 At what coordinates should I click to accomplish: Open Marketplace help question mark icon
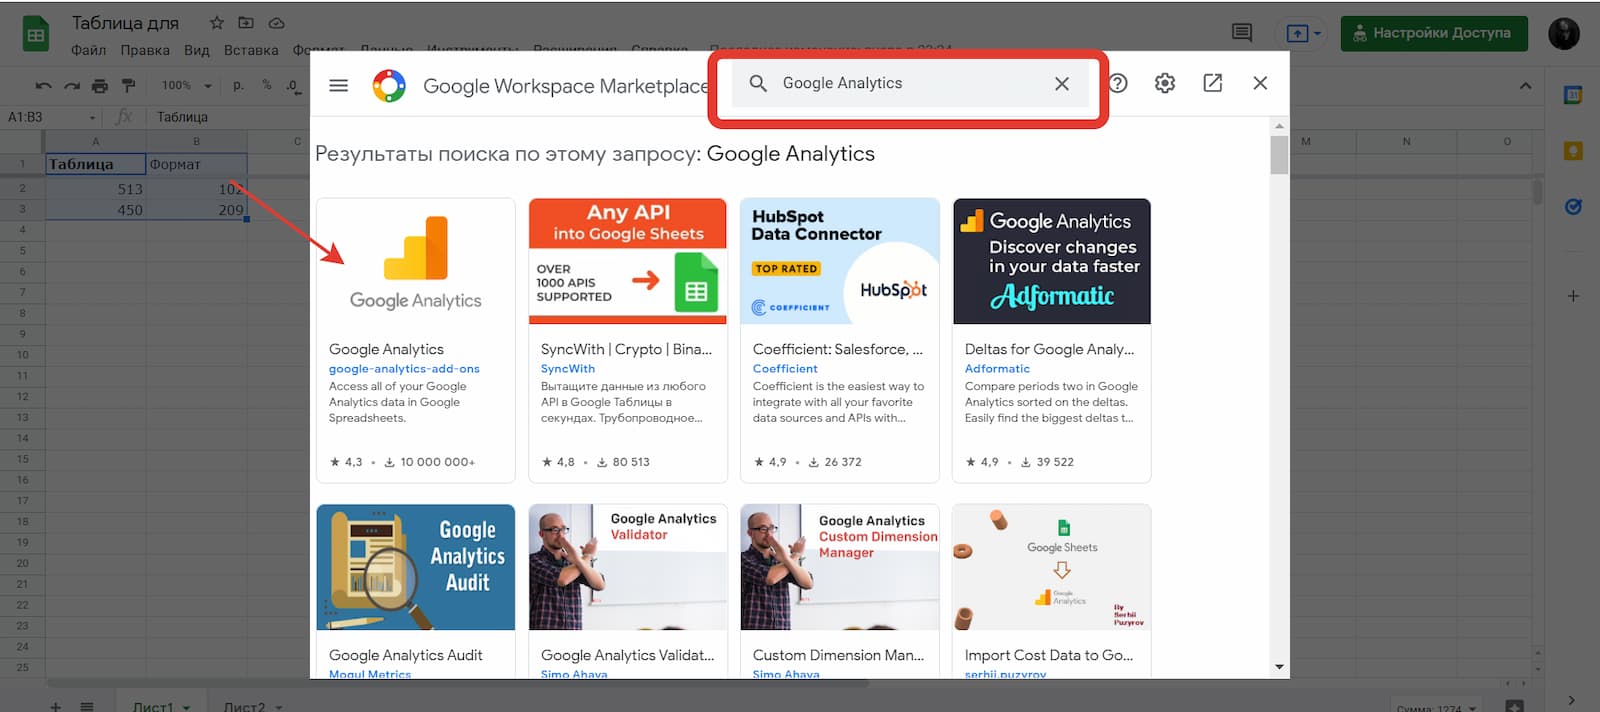[x=1118, y=84]
